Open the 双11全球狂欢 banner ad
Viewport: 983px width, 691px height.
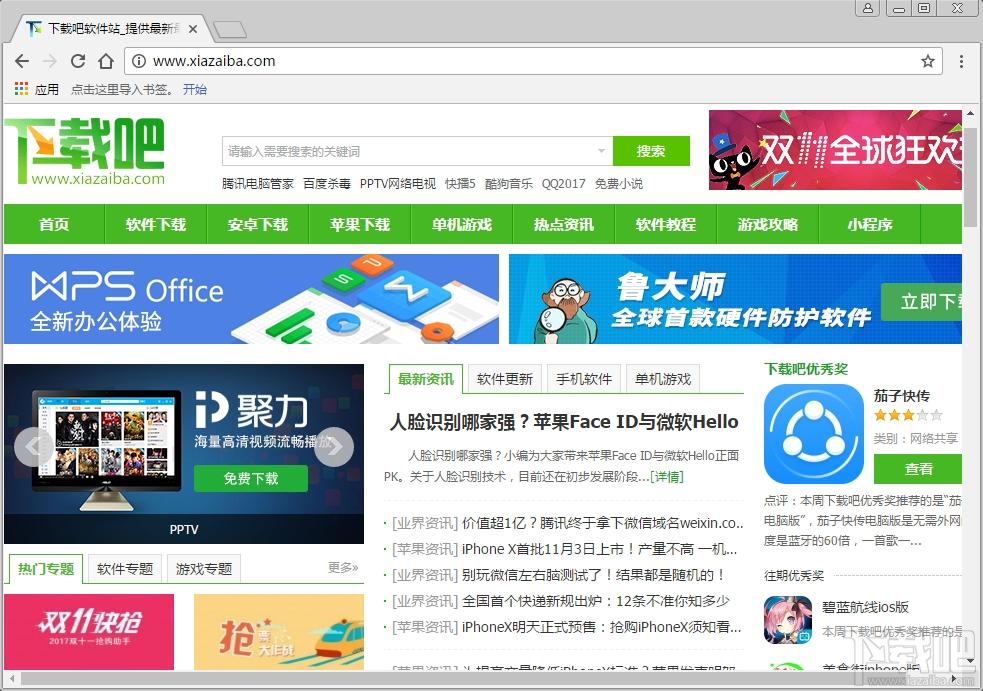tap(835, 150)
